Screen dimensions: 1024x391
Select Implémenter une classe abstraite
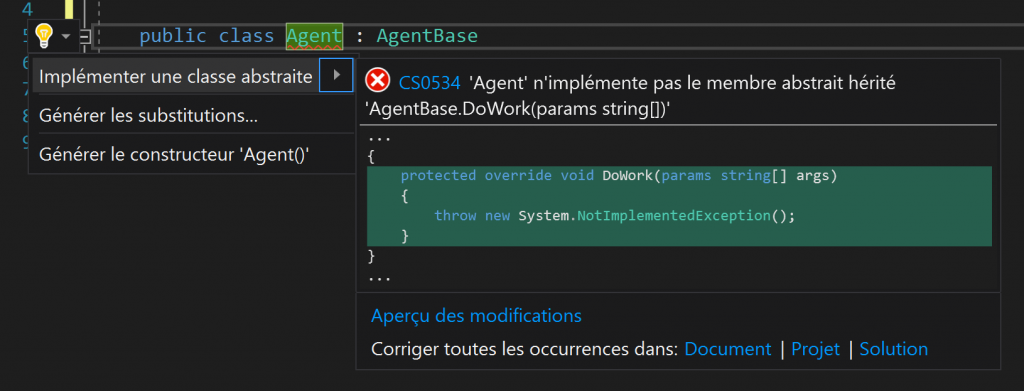pyautogui.click(x=176, y=76)
